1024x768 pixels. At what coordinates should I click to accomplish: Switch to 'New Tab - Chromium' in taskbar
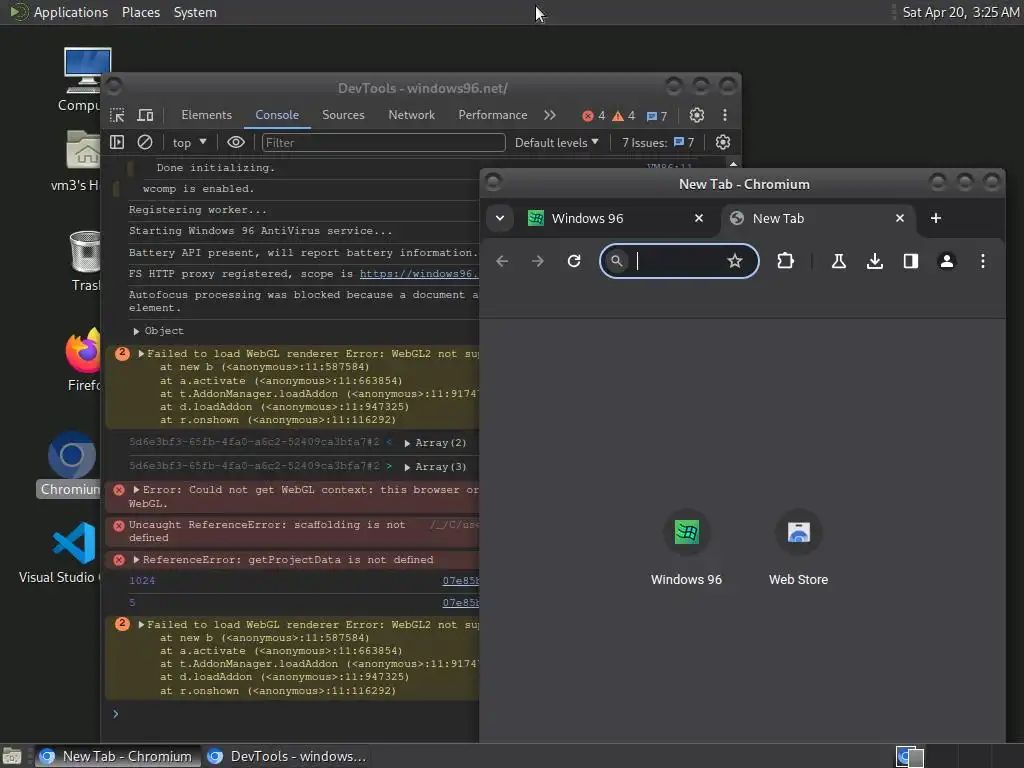[118, 756]
